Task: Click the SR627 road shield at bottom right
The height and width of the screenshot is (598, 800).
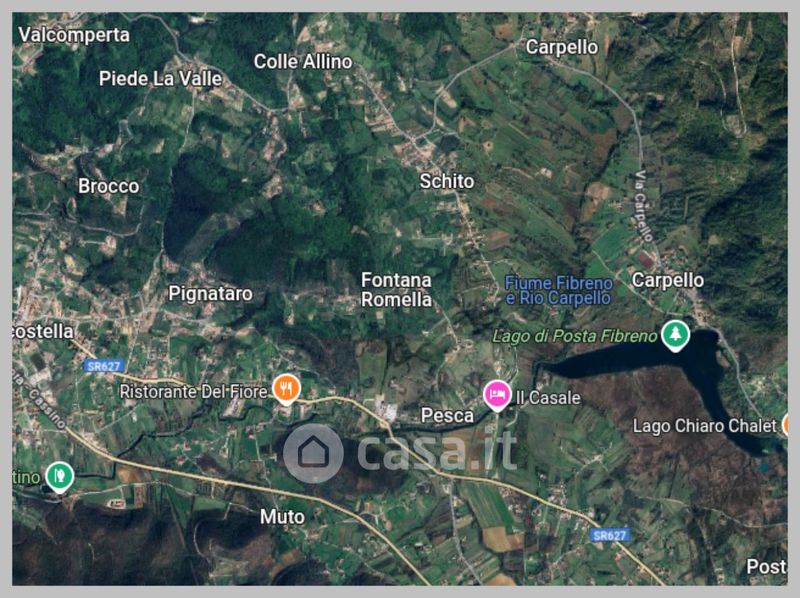Action: pos(610,535)
